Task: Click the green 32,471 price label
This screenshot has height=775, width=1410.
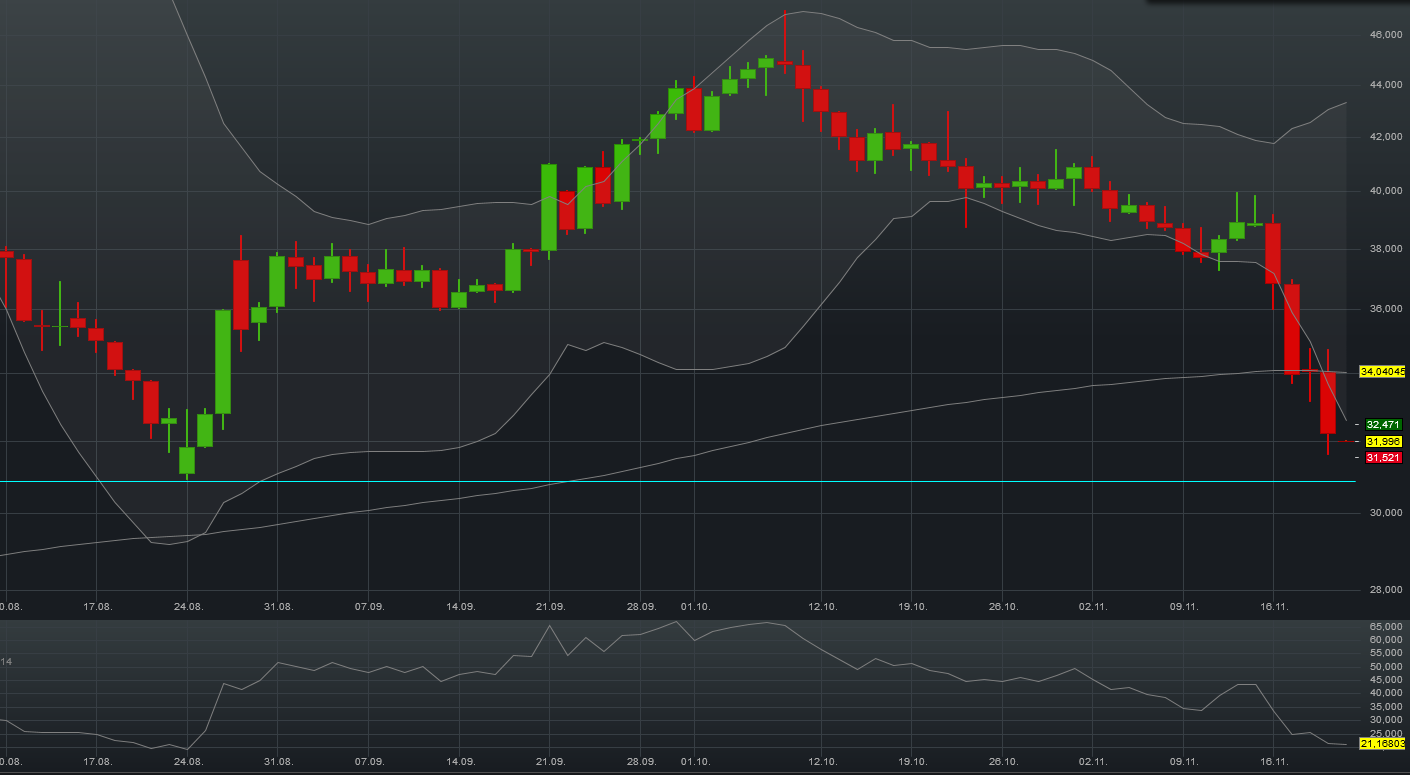Action: pyautogui.click(x=1383, y=425)
